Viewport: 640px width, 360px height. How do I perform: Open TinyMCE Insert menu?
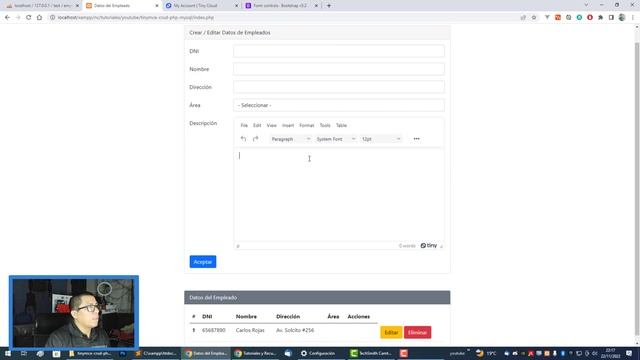288,125
